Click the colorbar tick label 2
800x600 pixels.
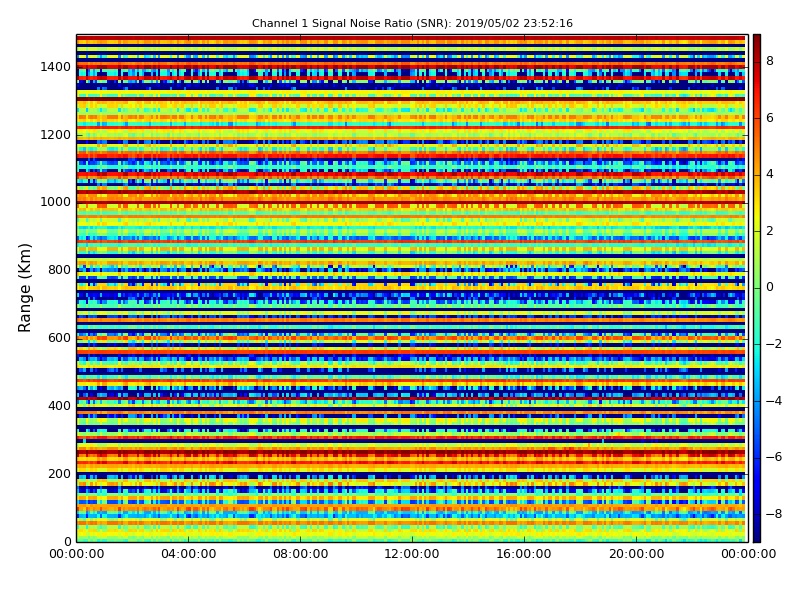click(770, 231)
